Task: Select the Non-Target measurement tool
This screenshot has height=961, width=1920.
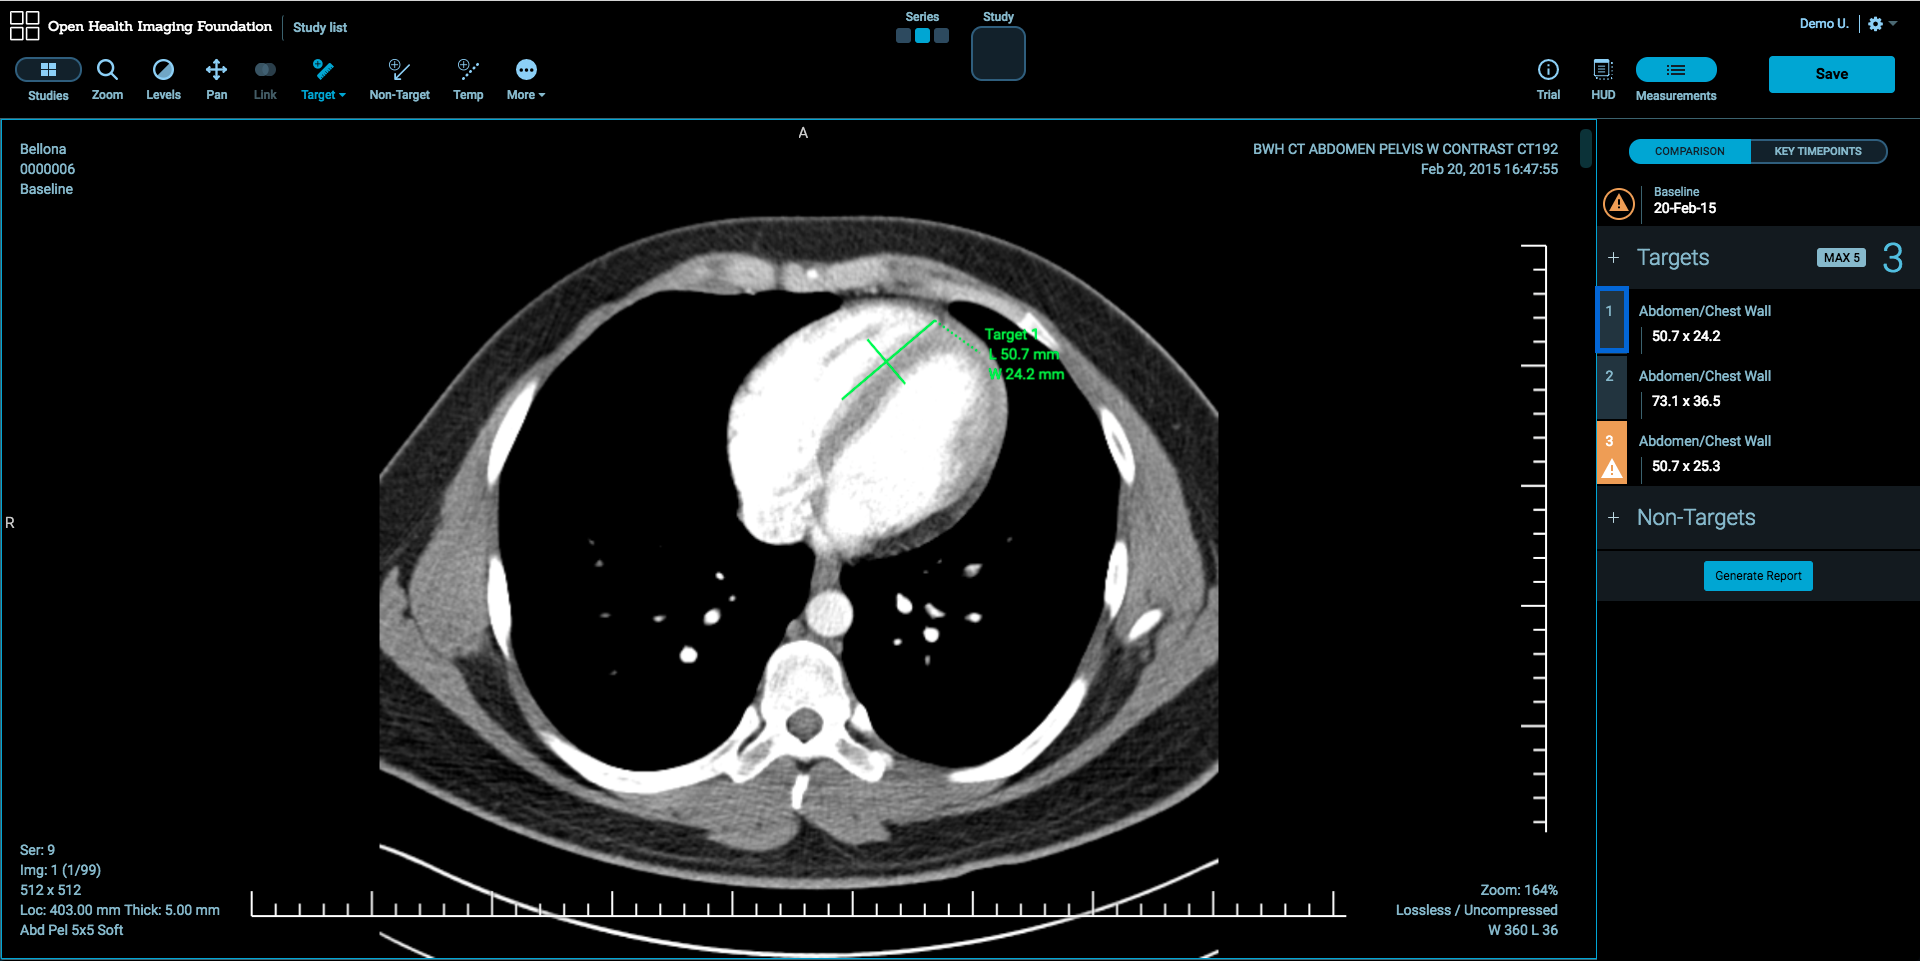Action: [399, 78]
